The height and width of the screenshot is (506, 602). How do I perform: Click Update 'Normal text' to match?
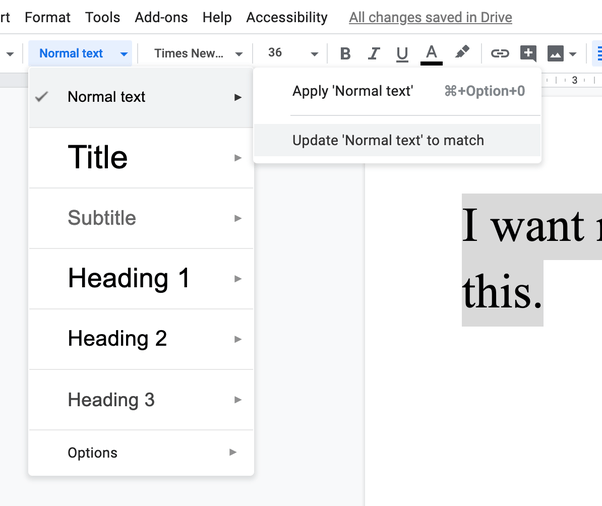397,140
